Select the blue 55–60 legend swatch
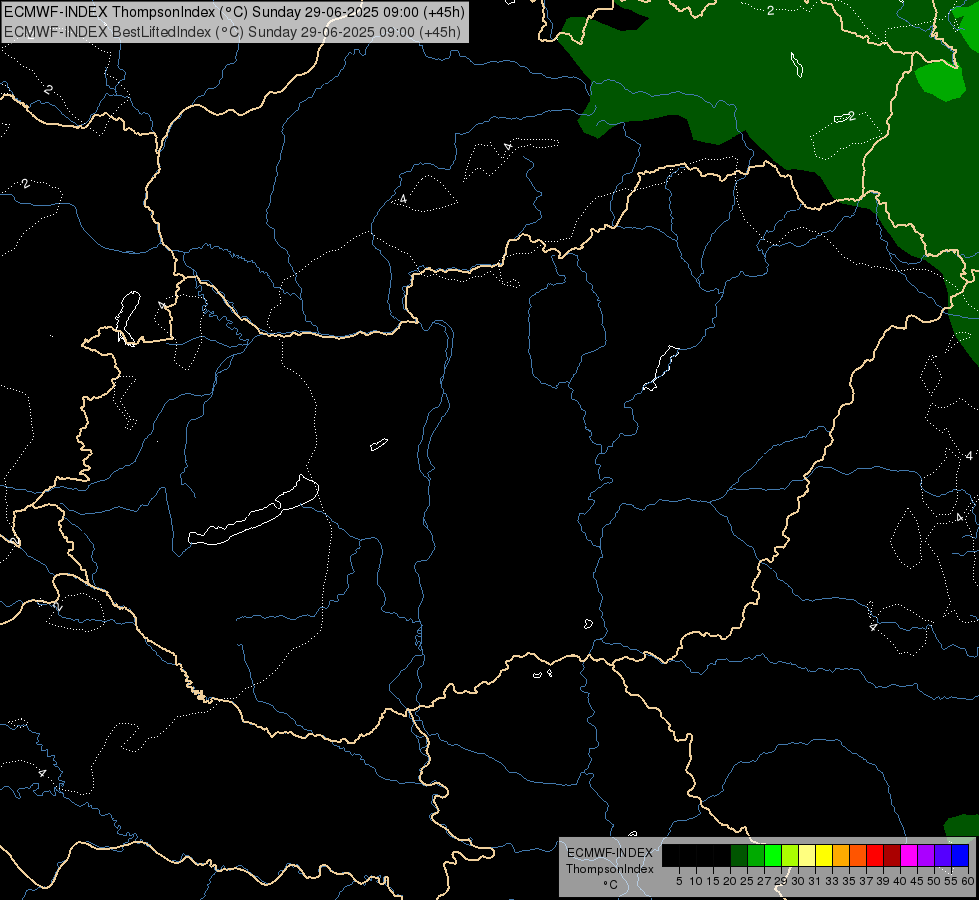Viewport: 979px width, 900px height. click(960, 855)
